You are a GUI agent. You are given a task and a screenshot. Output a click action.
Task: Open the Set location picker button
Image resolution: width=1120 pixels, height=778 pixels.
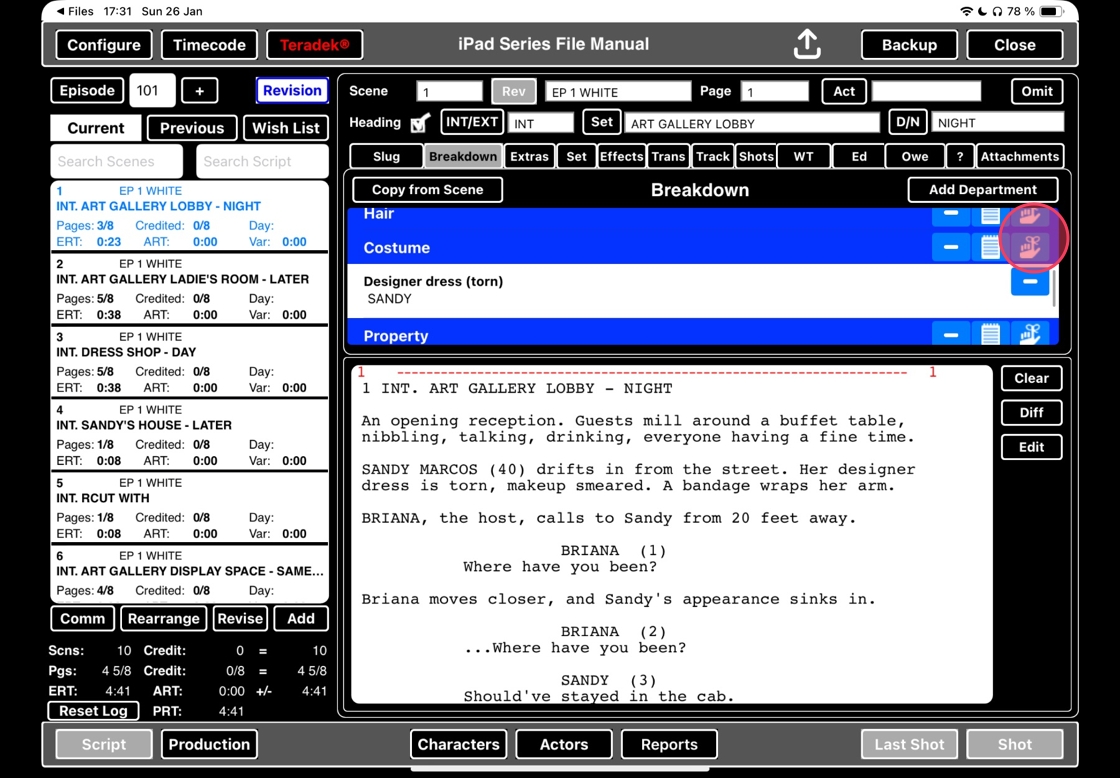(601, 122)
